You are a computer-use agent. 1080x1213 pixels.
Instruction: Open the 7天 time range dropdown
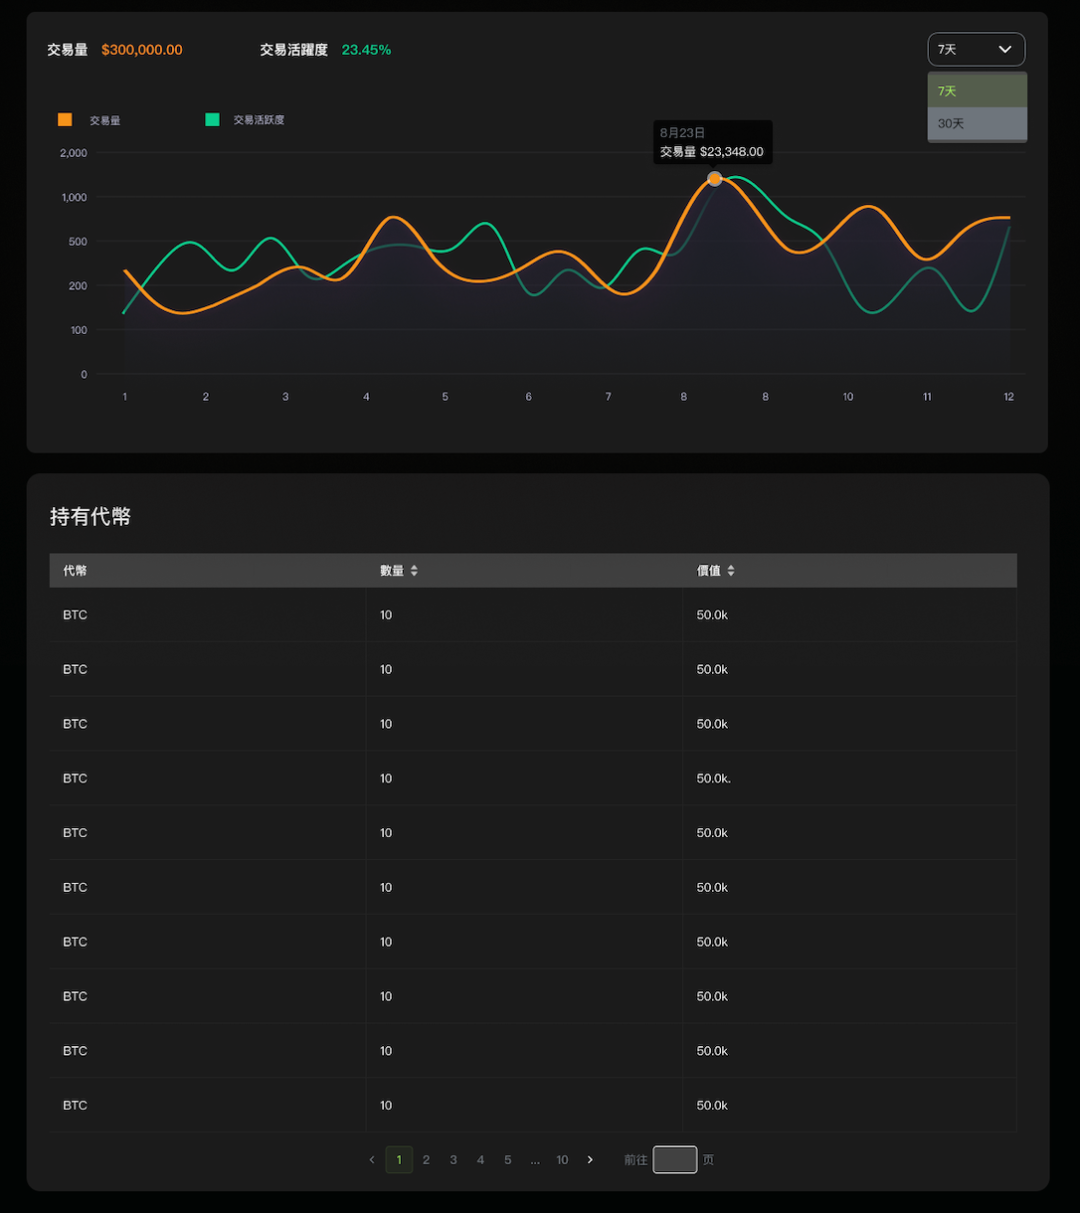975,49
